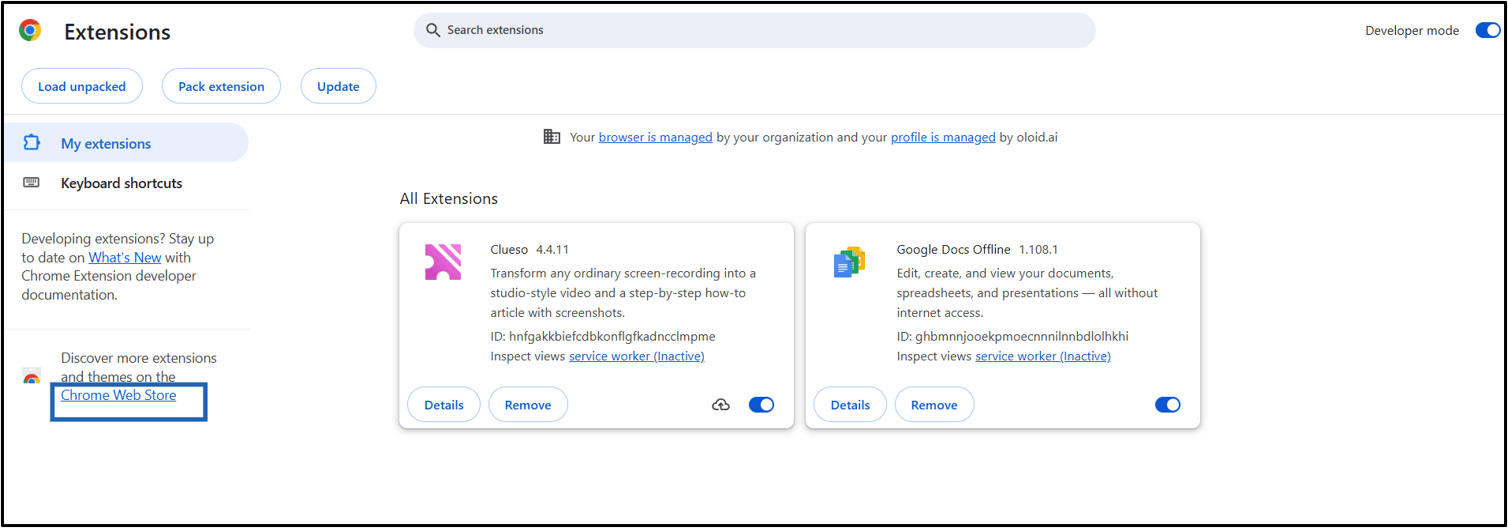The image size is (1508, 528).
Task: Click the browser is managed link
Action: coord(655,137)
